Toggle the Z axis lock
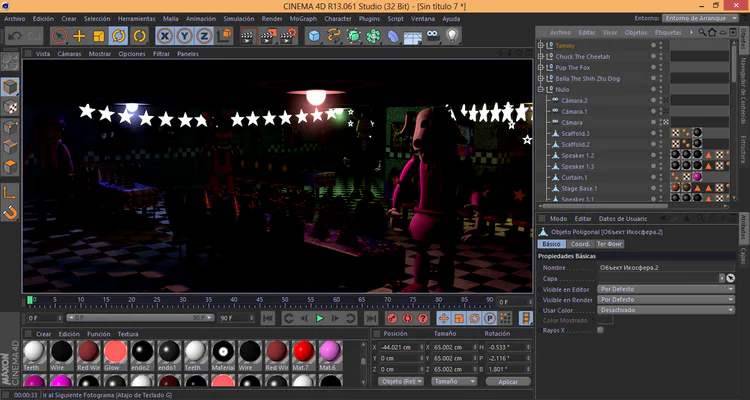The height and width of the screenshot is (400, 750). click(x=204, y=36)
